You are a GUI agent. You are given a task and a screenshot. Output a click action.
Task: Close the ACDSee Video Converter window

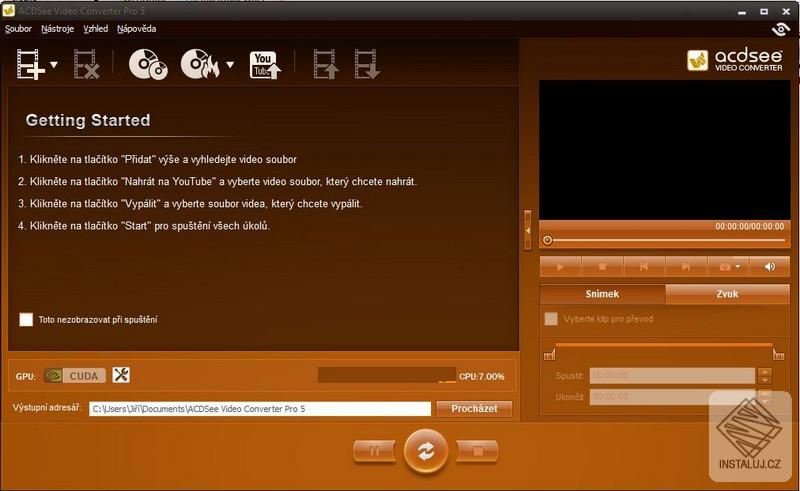[x=786, y=11]
